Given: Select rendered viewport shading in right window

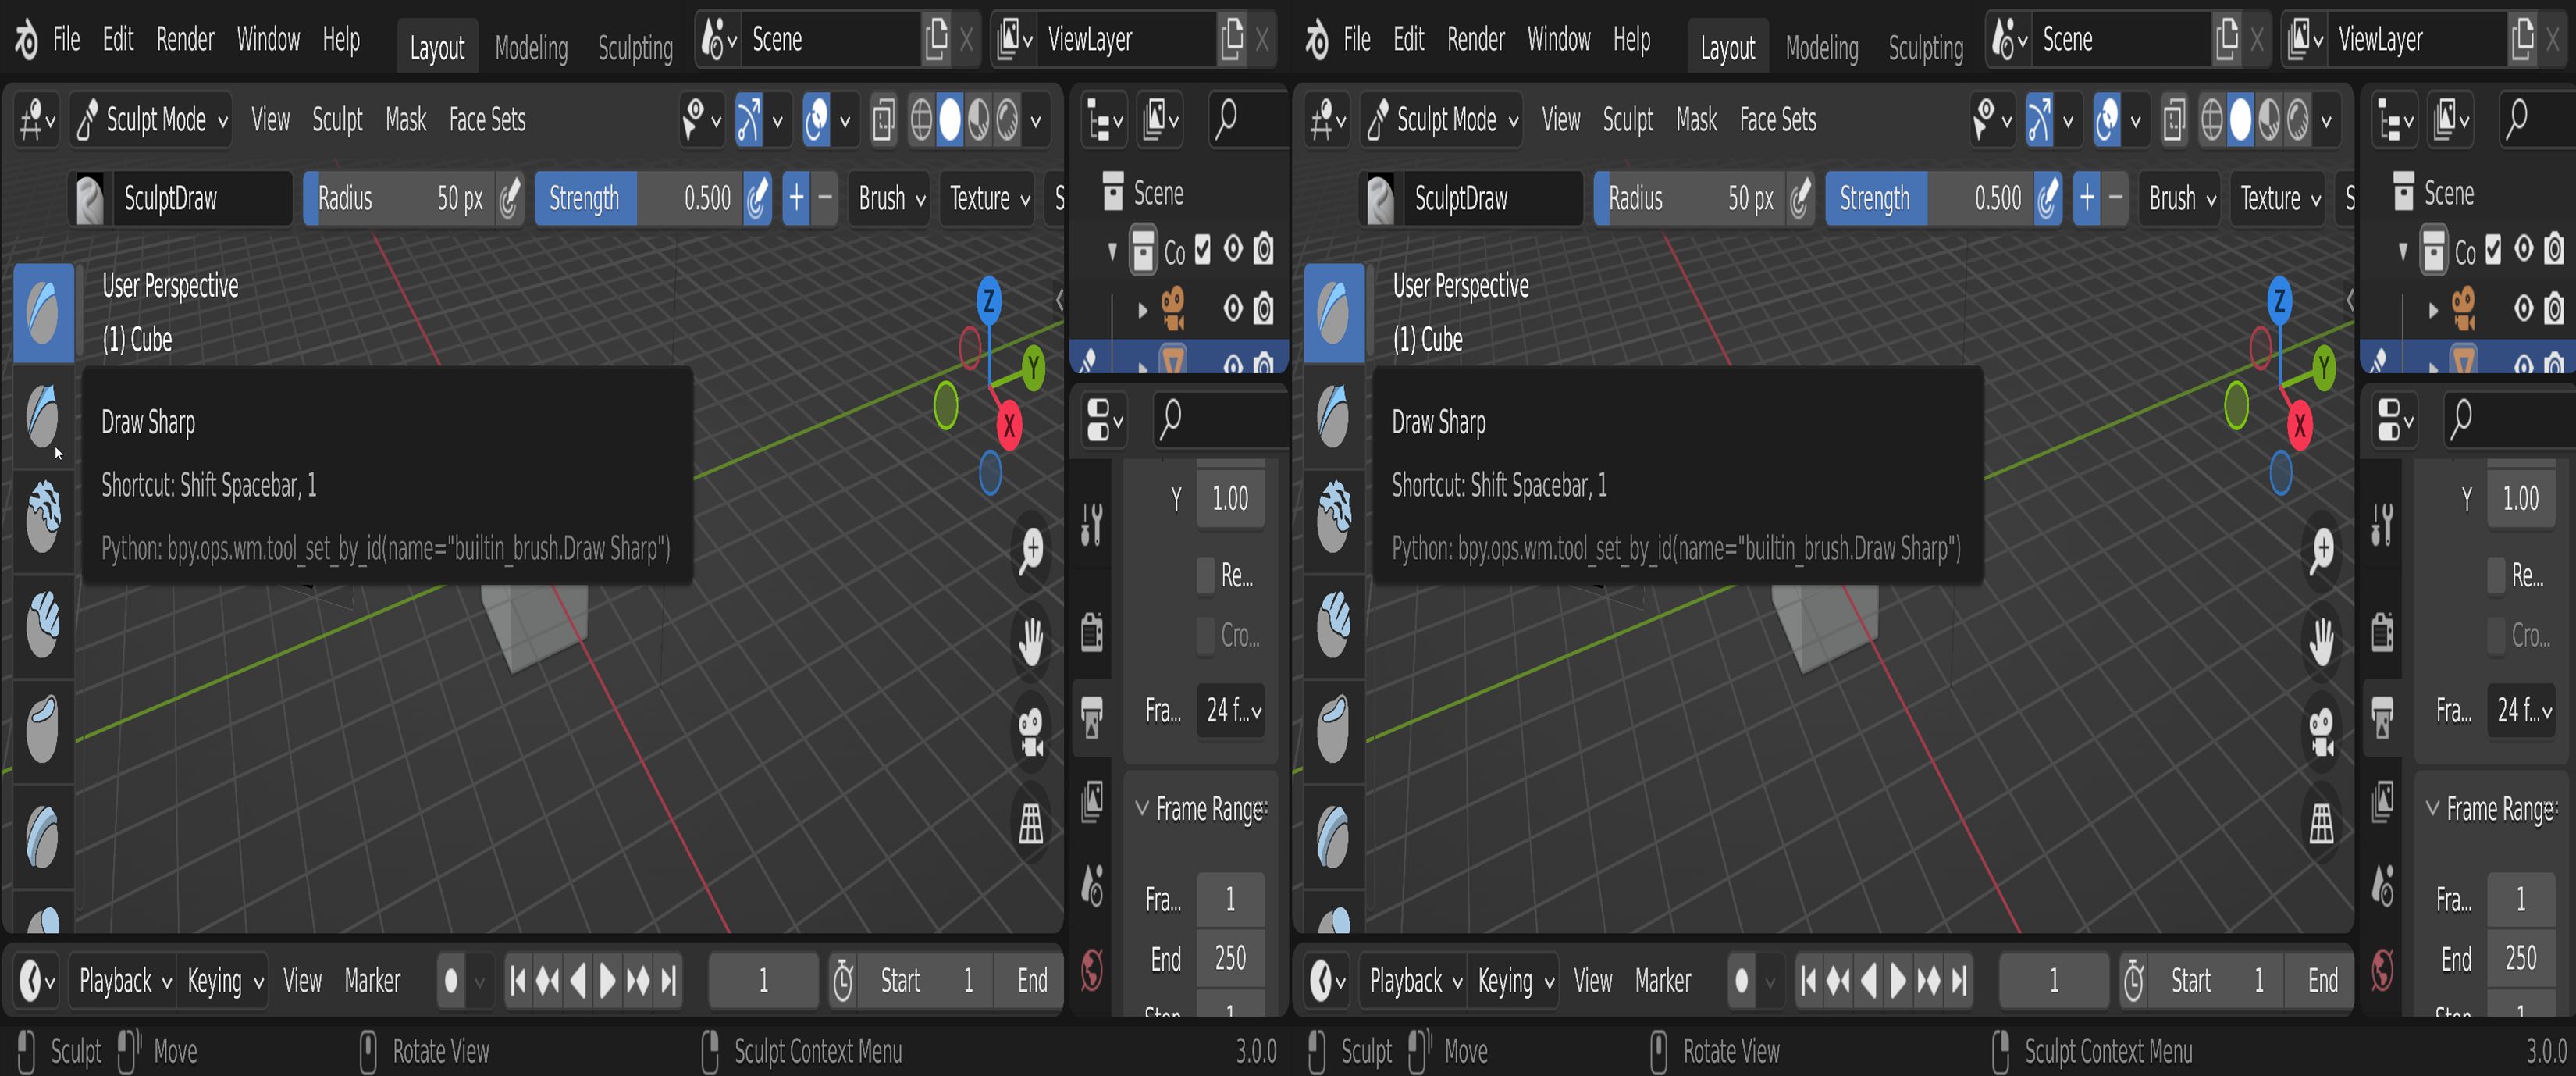Looking at the screenshot, I should pos(2298,120).
